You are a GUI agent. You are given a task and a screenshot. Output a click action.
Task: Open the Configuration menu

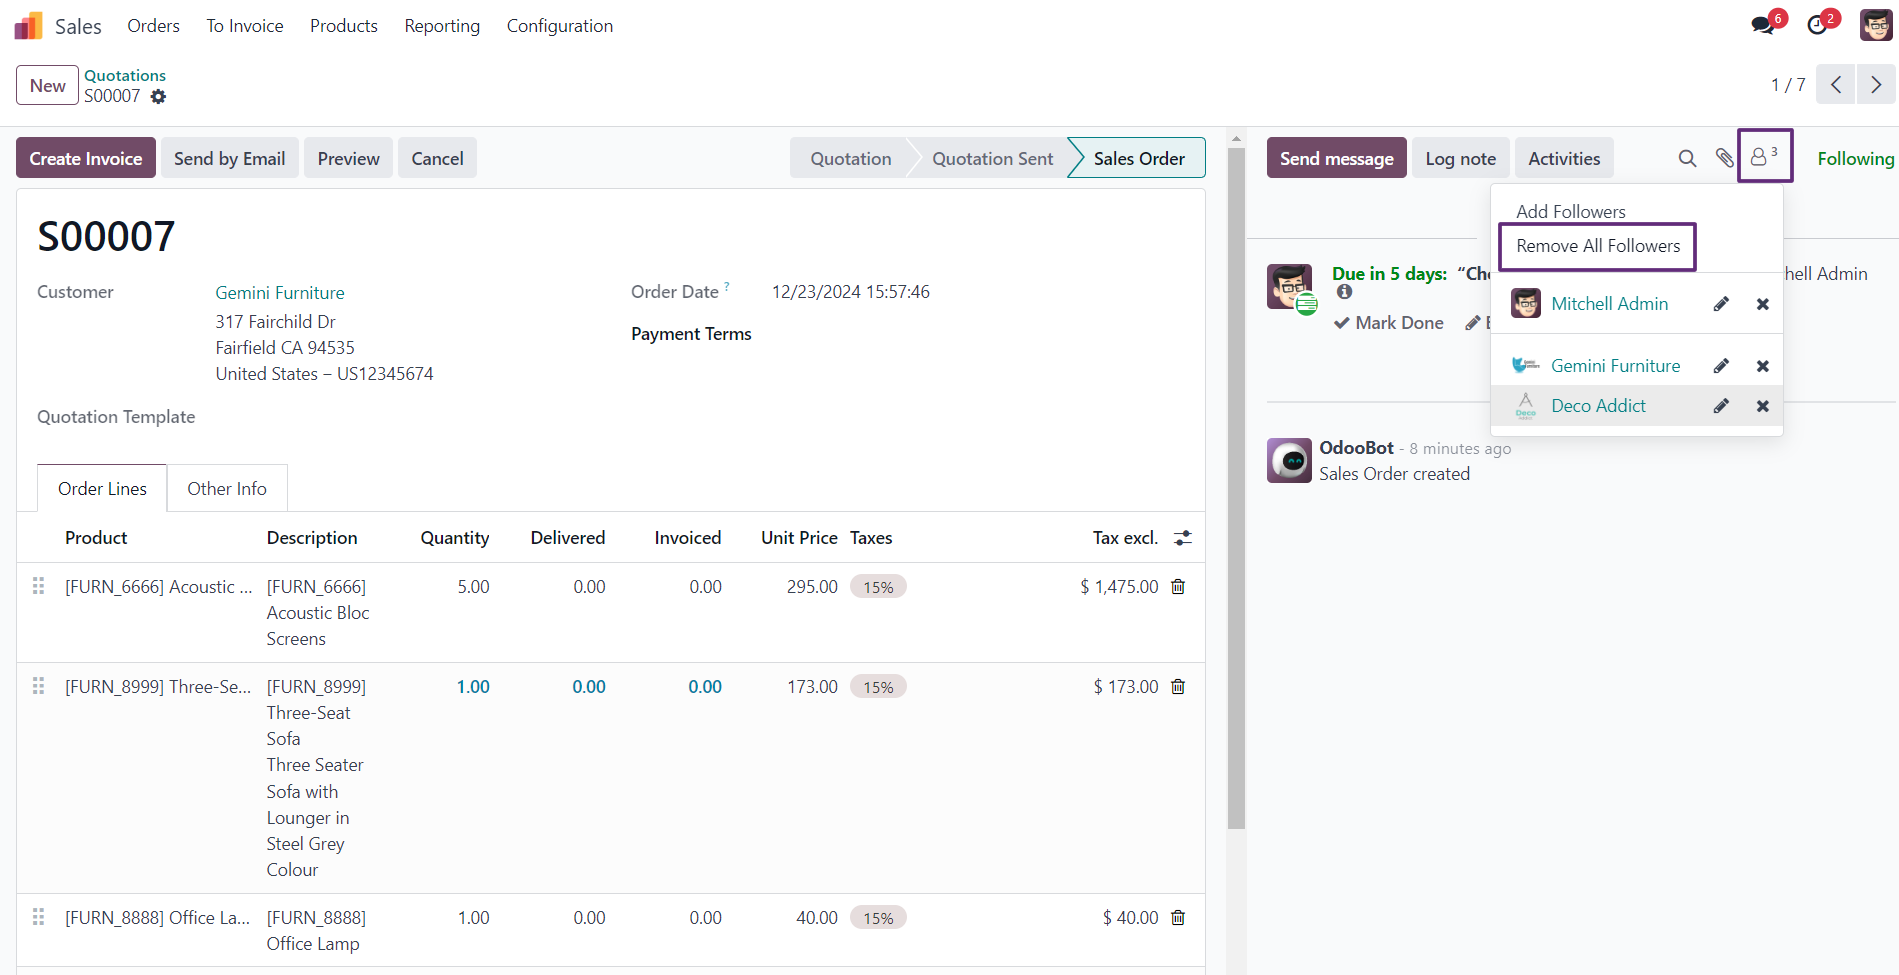click(560, 26)
